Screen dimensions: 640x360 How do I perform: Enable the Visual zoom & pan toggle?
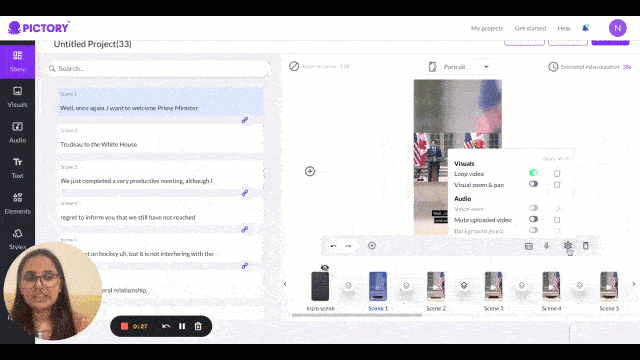tap(533, 184)
